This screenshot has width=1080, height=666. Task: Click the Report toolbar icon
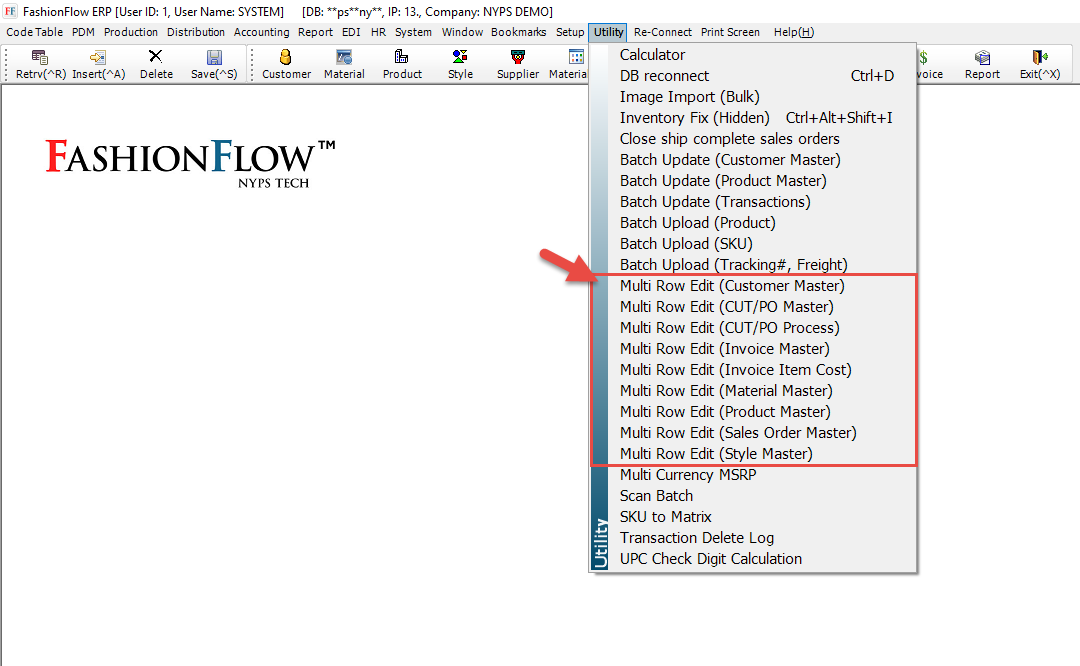(982, 58)
